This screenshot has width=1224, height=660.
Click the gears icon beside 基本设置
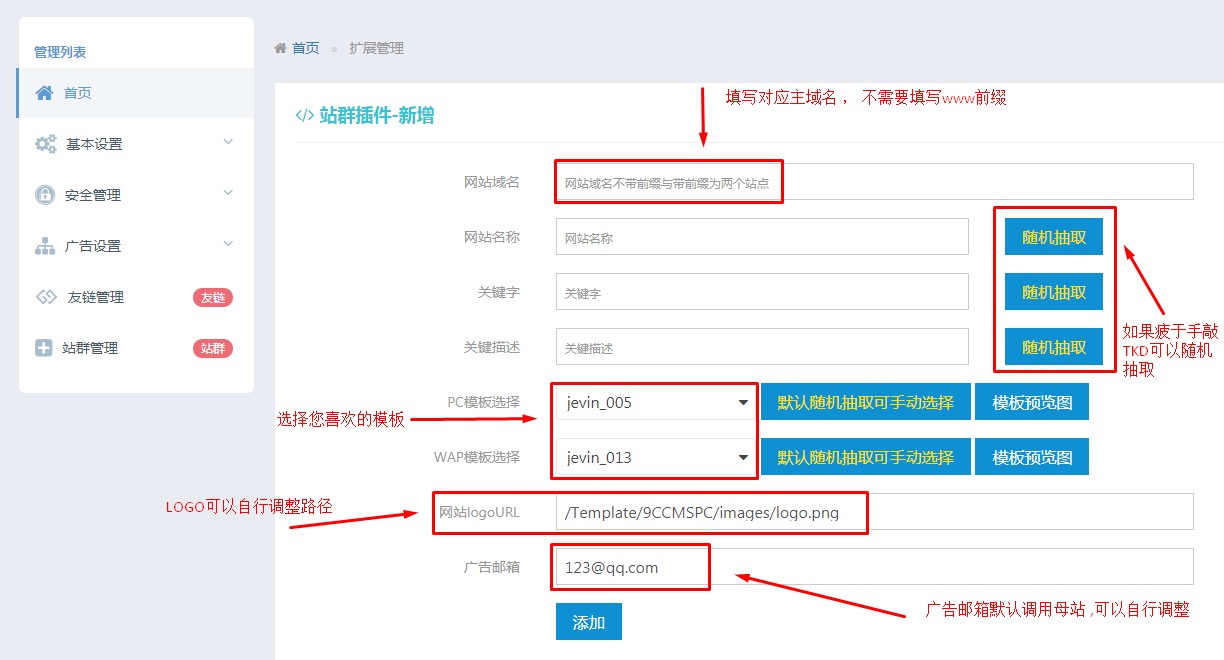46,144
